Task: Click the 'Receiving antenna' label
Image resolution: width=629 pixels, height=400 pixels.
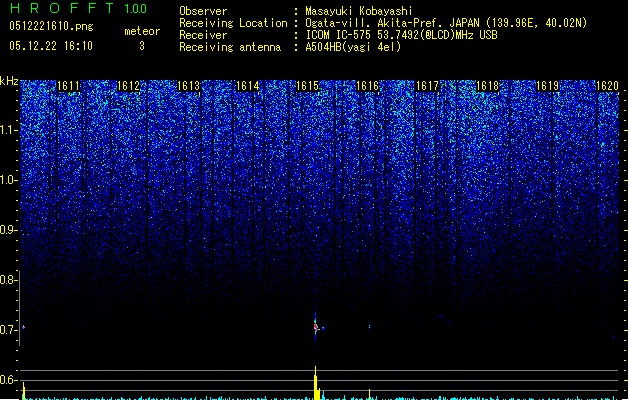Action: pyautogui.click(x=230, y=47)
